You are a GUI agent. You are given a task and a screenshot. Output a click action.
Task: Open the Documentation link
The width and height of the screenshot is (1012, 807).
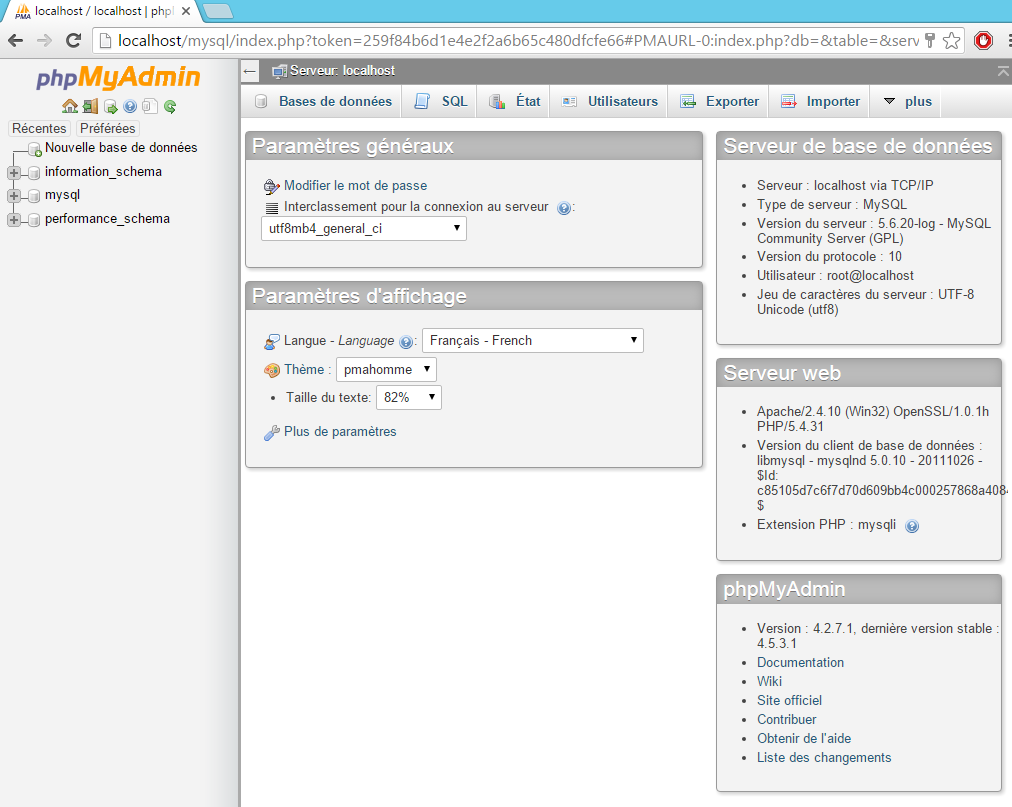point(800,662)
